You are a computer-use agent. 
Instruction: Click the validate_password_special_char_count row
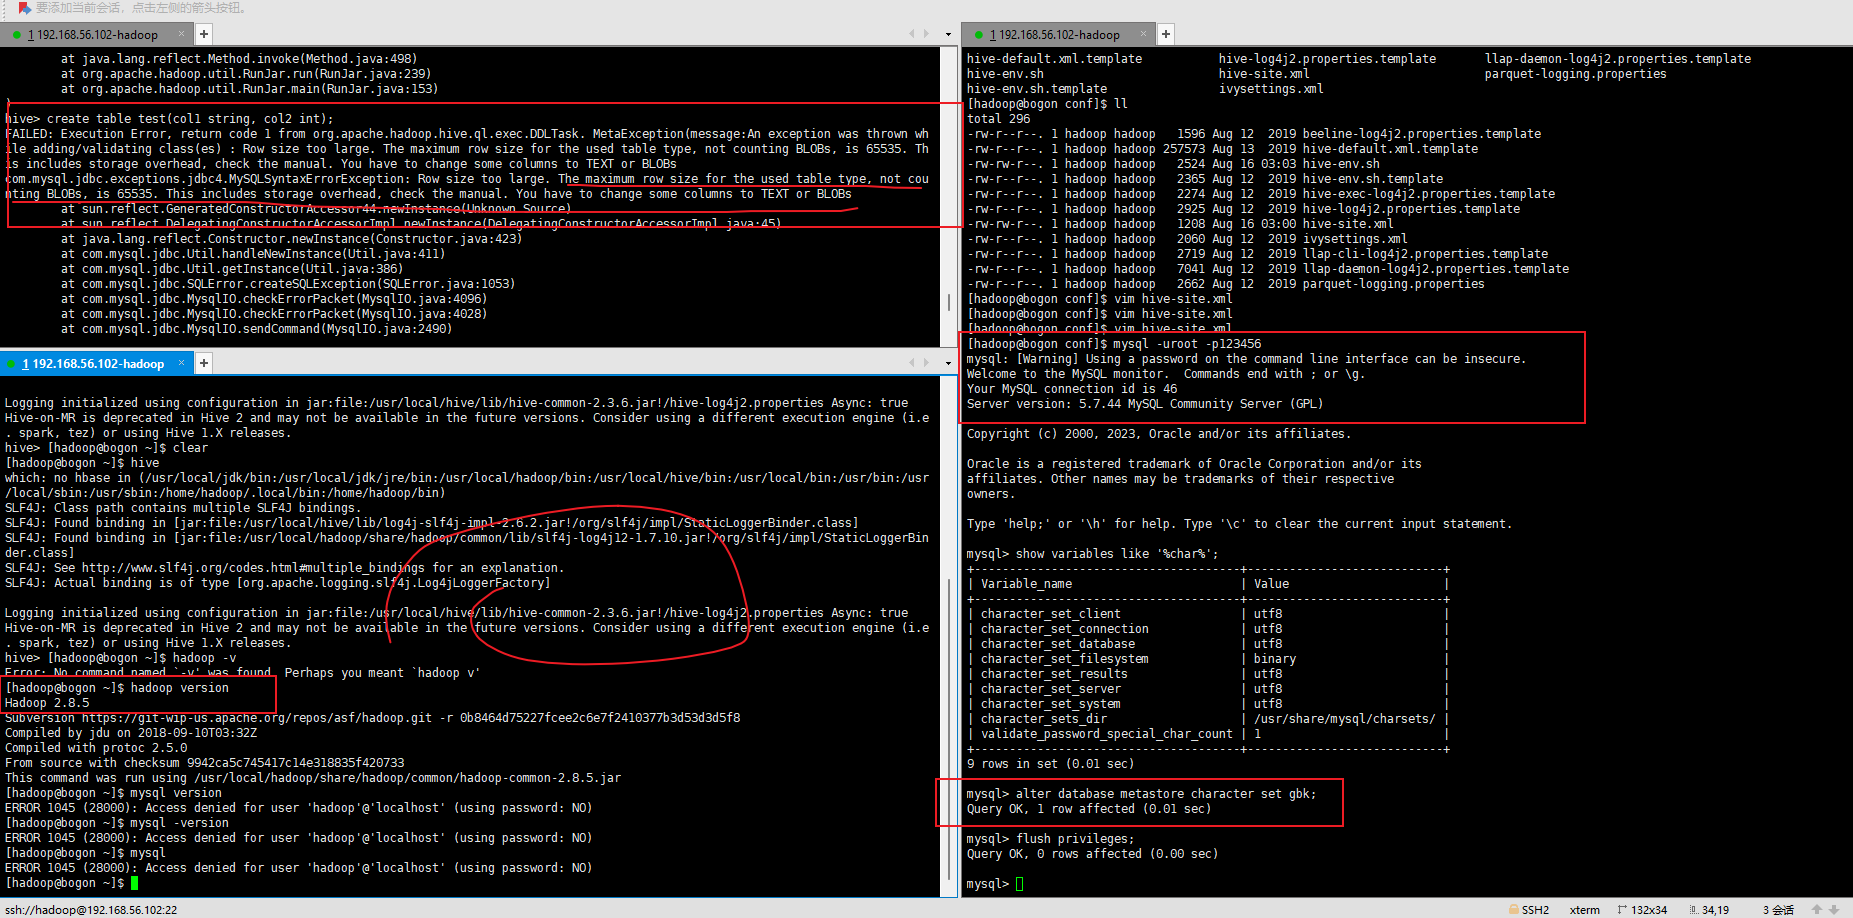pyautogui.click(x=1207, y=734)
